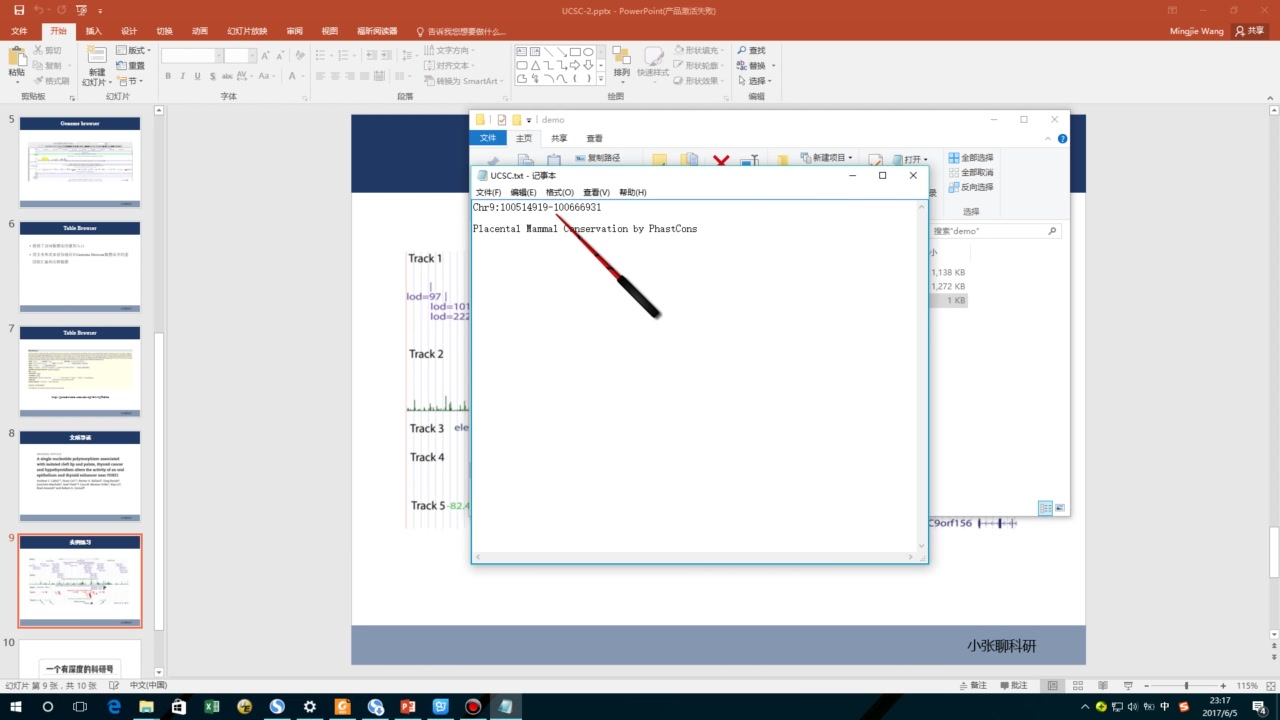Click red X delete icon in Explorer ribbon

click(720, 160)
